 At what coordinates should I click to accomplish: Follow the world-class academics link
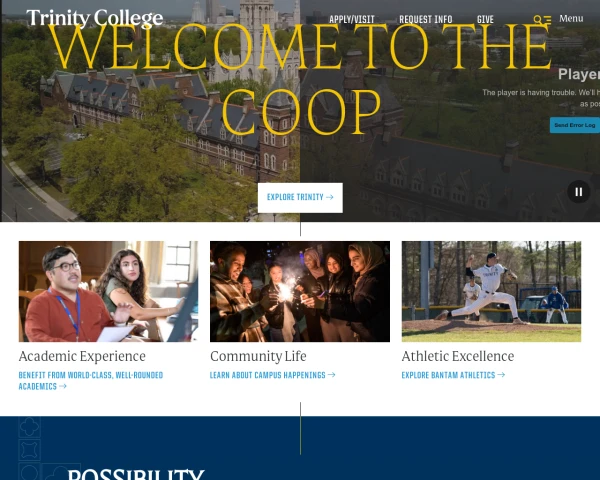91,380
